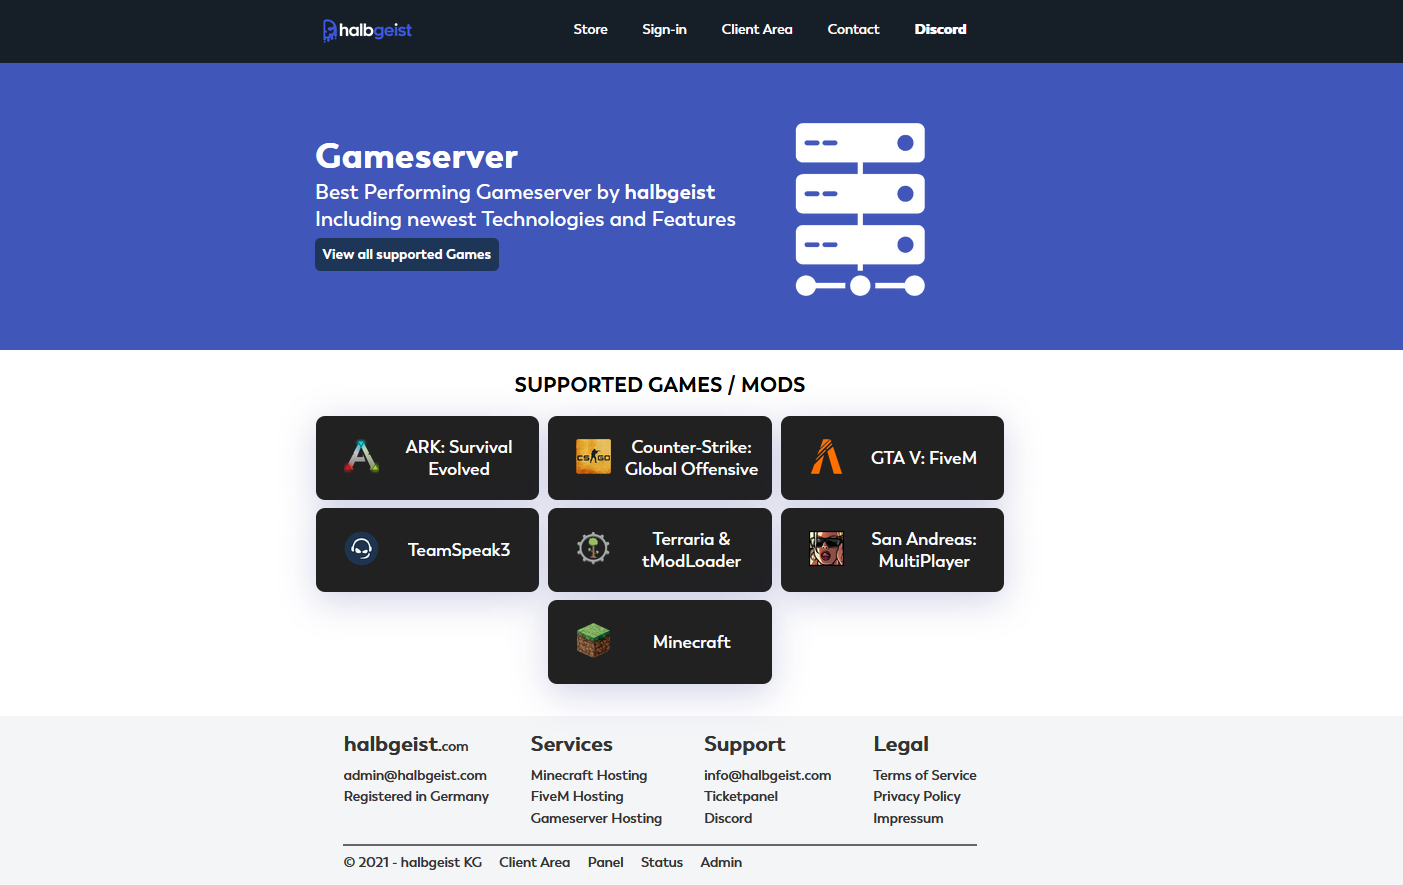The image size is (1403, 885).
Task: Click the TeamSpeak3 headset icon
Action: [360, 549]
